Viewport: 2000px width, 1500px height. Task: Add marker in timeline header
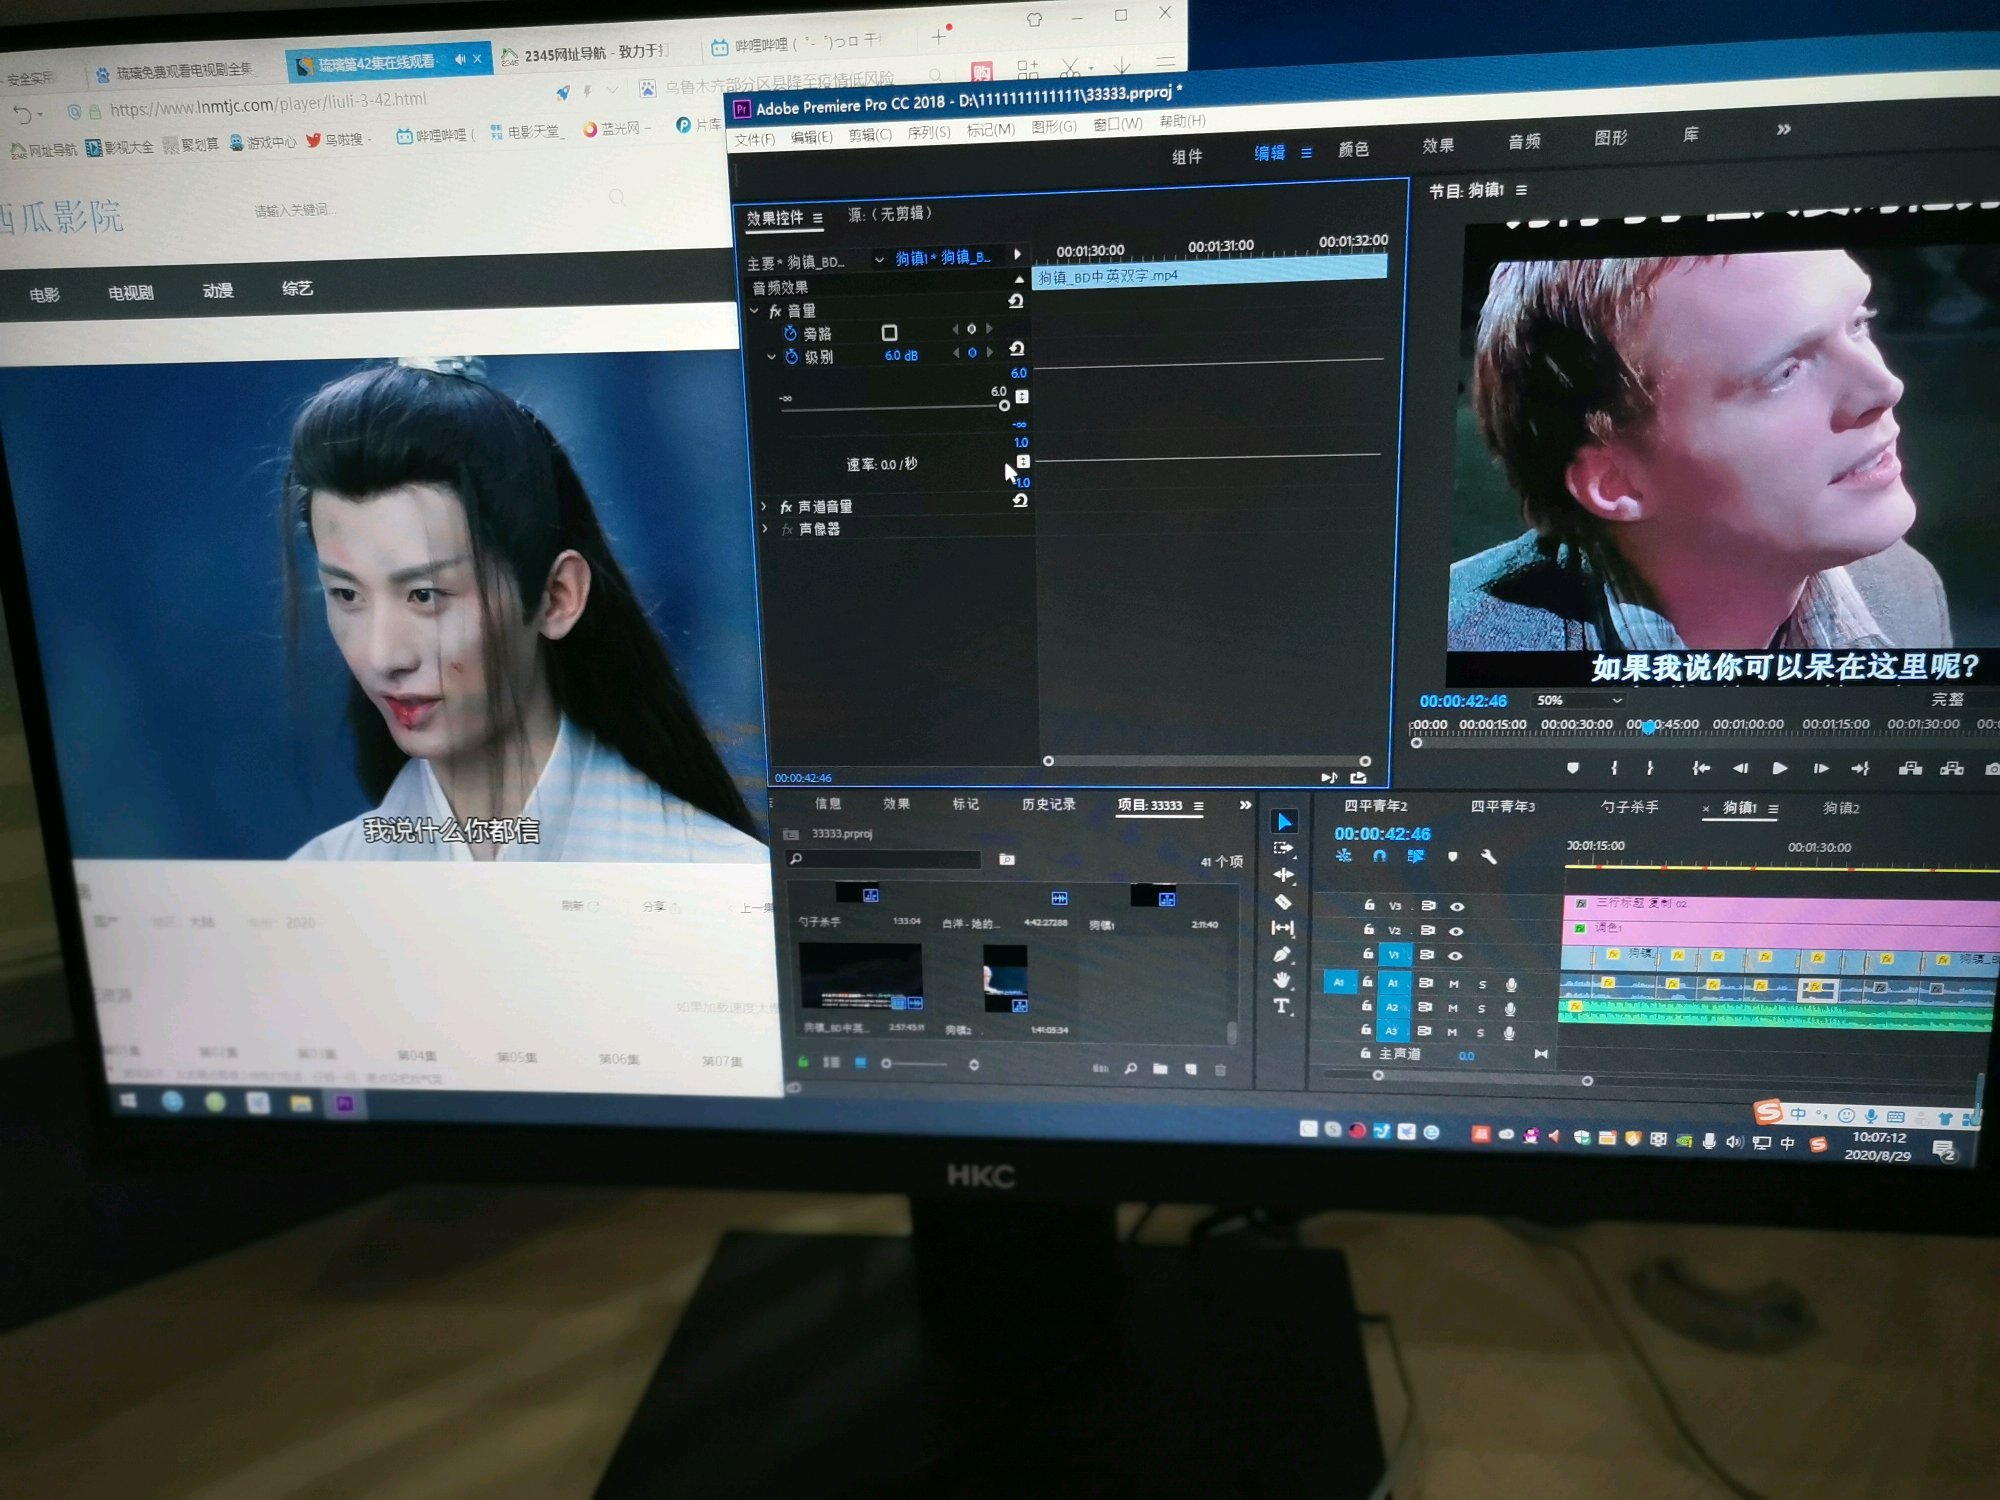tap(1453, 856)
